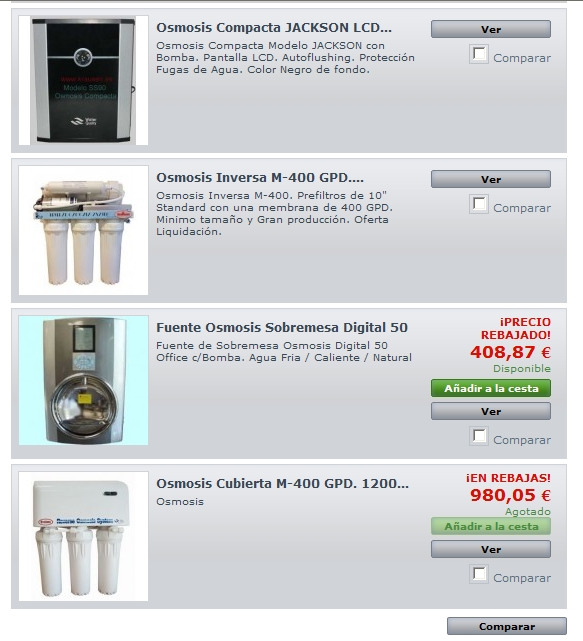Open the Fuente Osmosis Sobremesa product image
The image size is (583, 641).
[83, 380]
